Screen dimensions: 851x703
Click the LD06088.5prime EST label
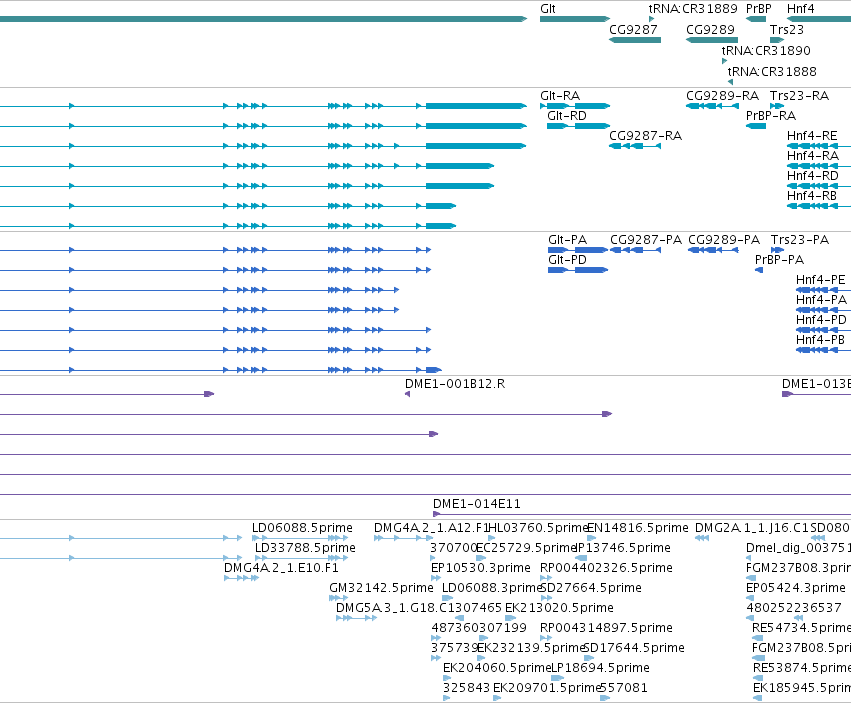click(302, 528)
